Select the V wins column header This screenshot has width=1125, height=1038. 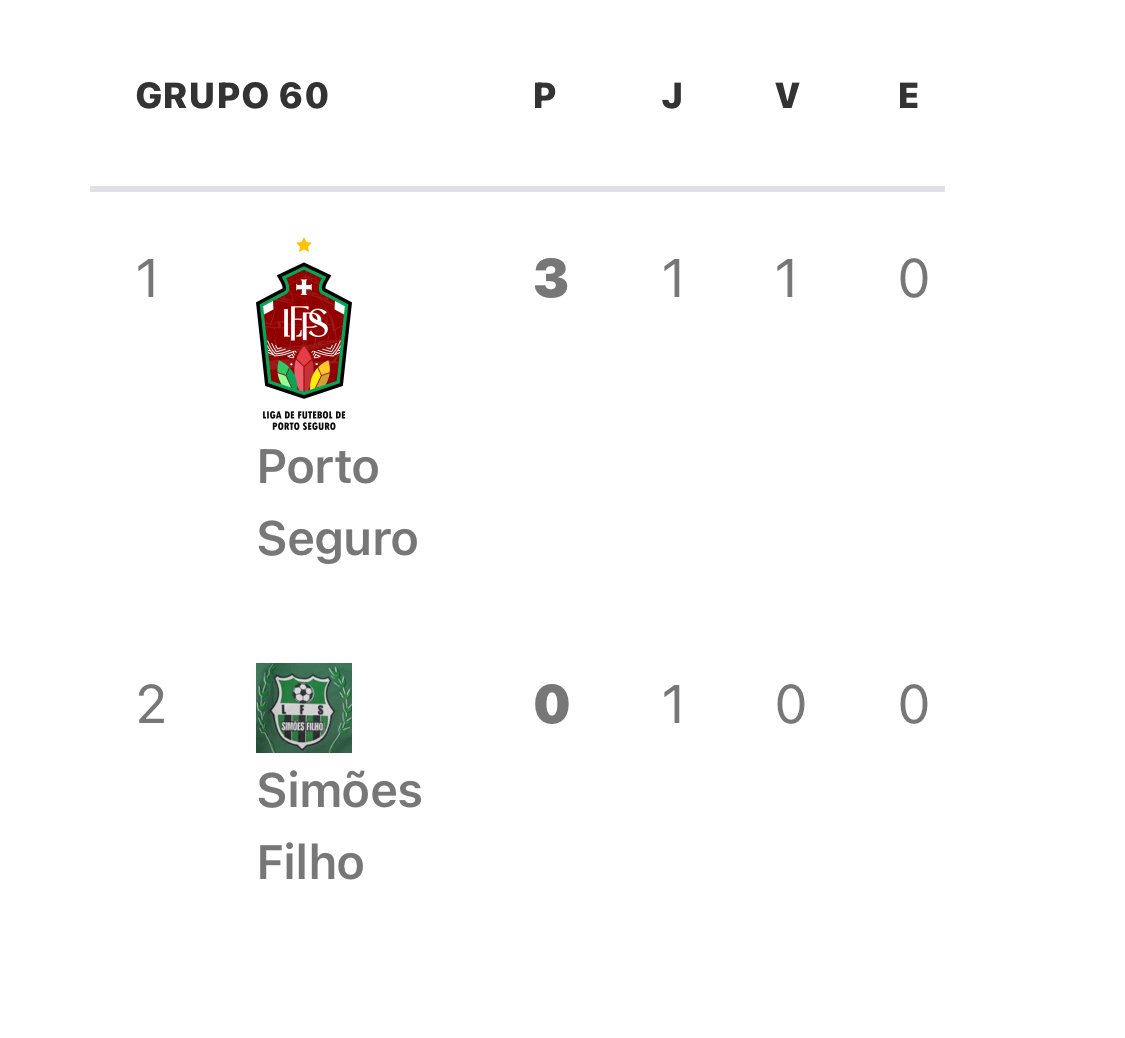pos(787,95)
